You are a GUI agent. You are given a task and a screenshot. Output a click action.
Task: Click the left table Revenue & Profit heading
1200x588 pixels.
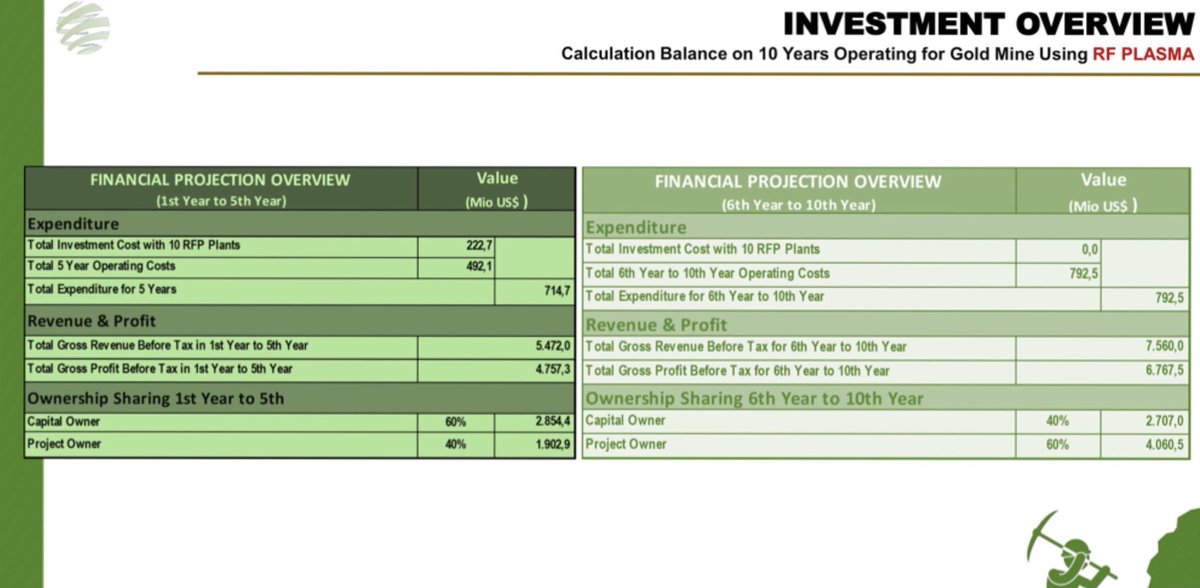pos(92,321)
